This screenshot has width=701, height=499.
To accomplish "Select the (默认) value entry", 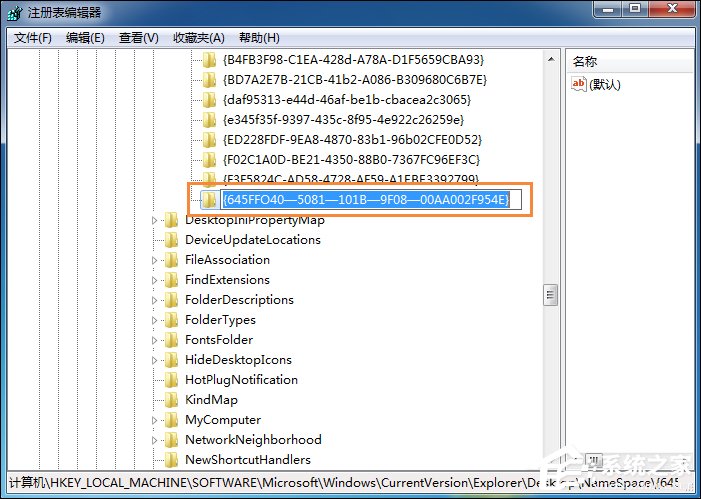I will (x=605, y=84).
